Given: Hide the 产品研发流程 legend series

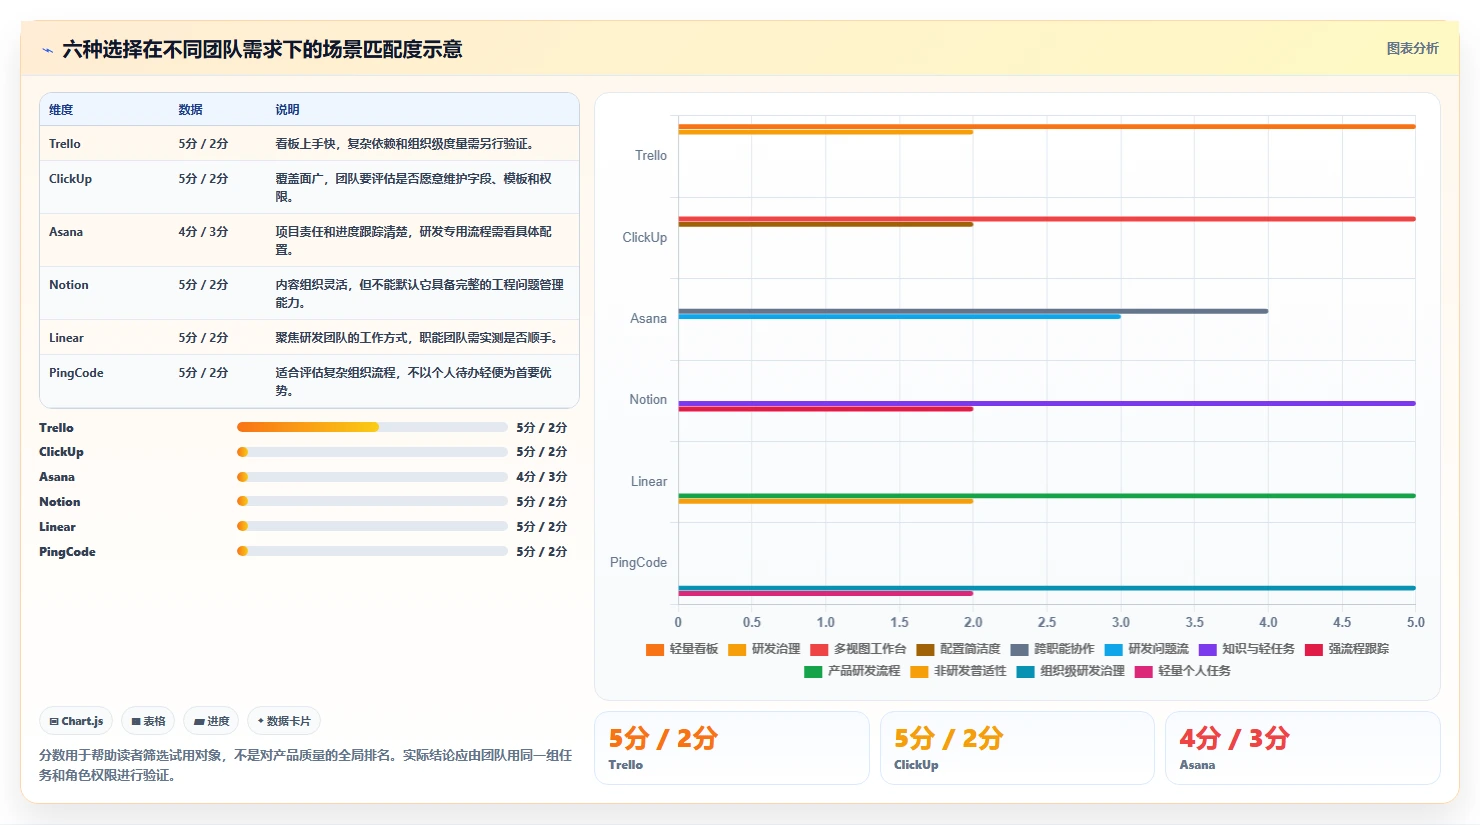Looking at the screenshot, I should tap(852, 671).
